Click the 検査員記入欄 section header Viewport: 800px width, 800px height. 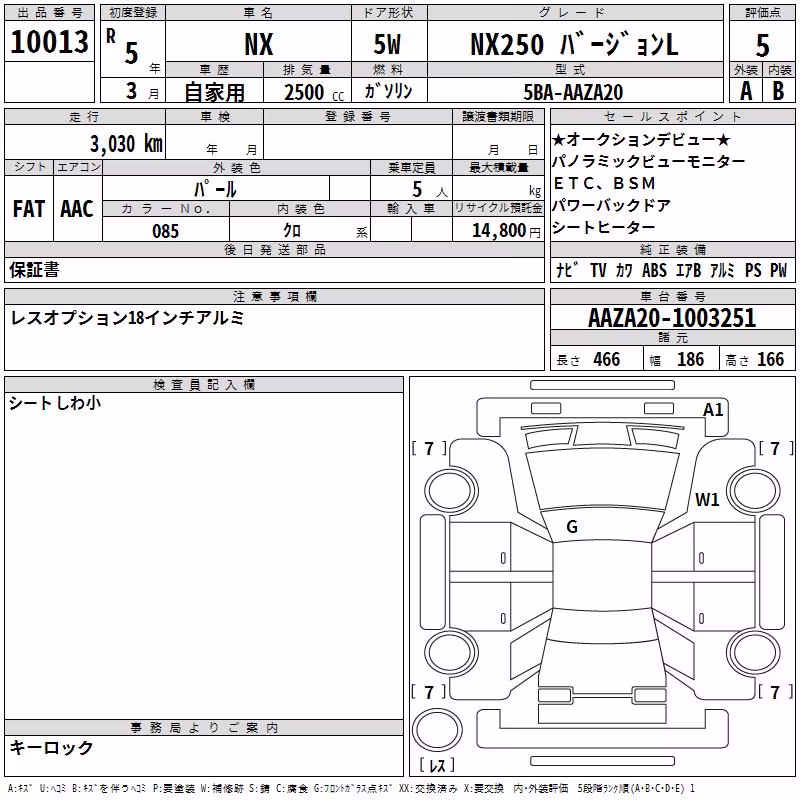[204, 385]
